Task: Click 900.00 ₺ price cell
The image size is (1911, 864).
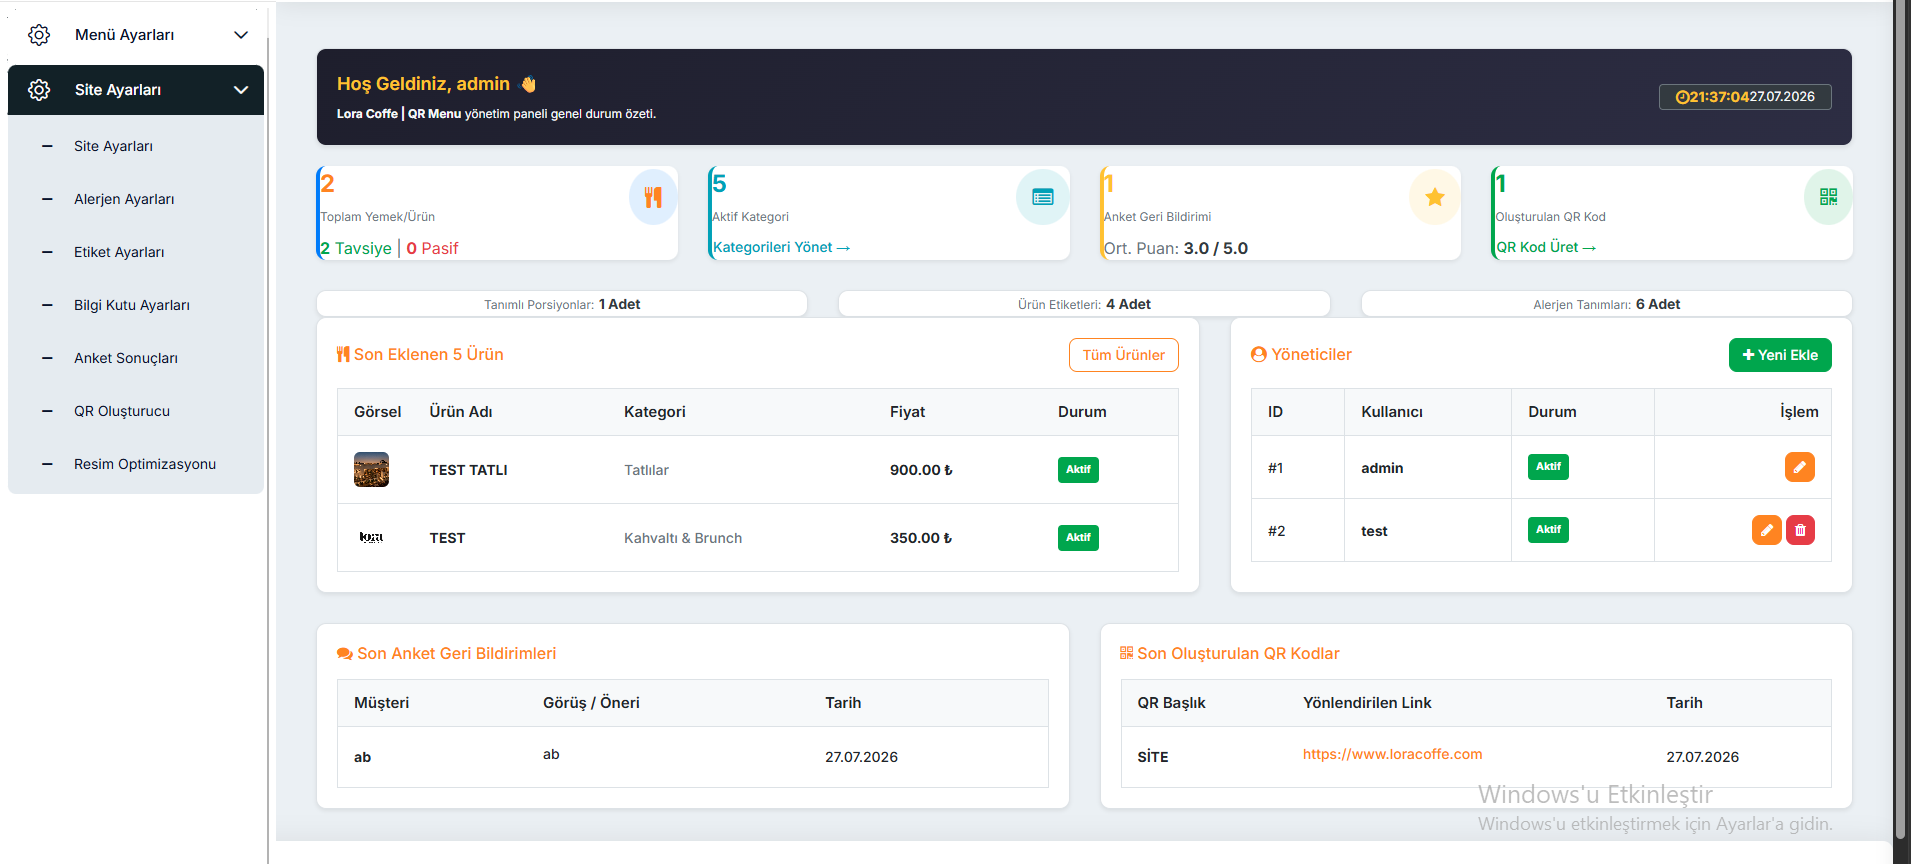Action: click(921, 470)
